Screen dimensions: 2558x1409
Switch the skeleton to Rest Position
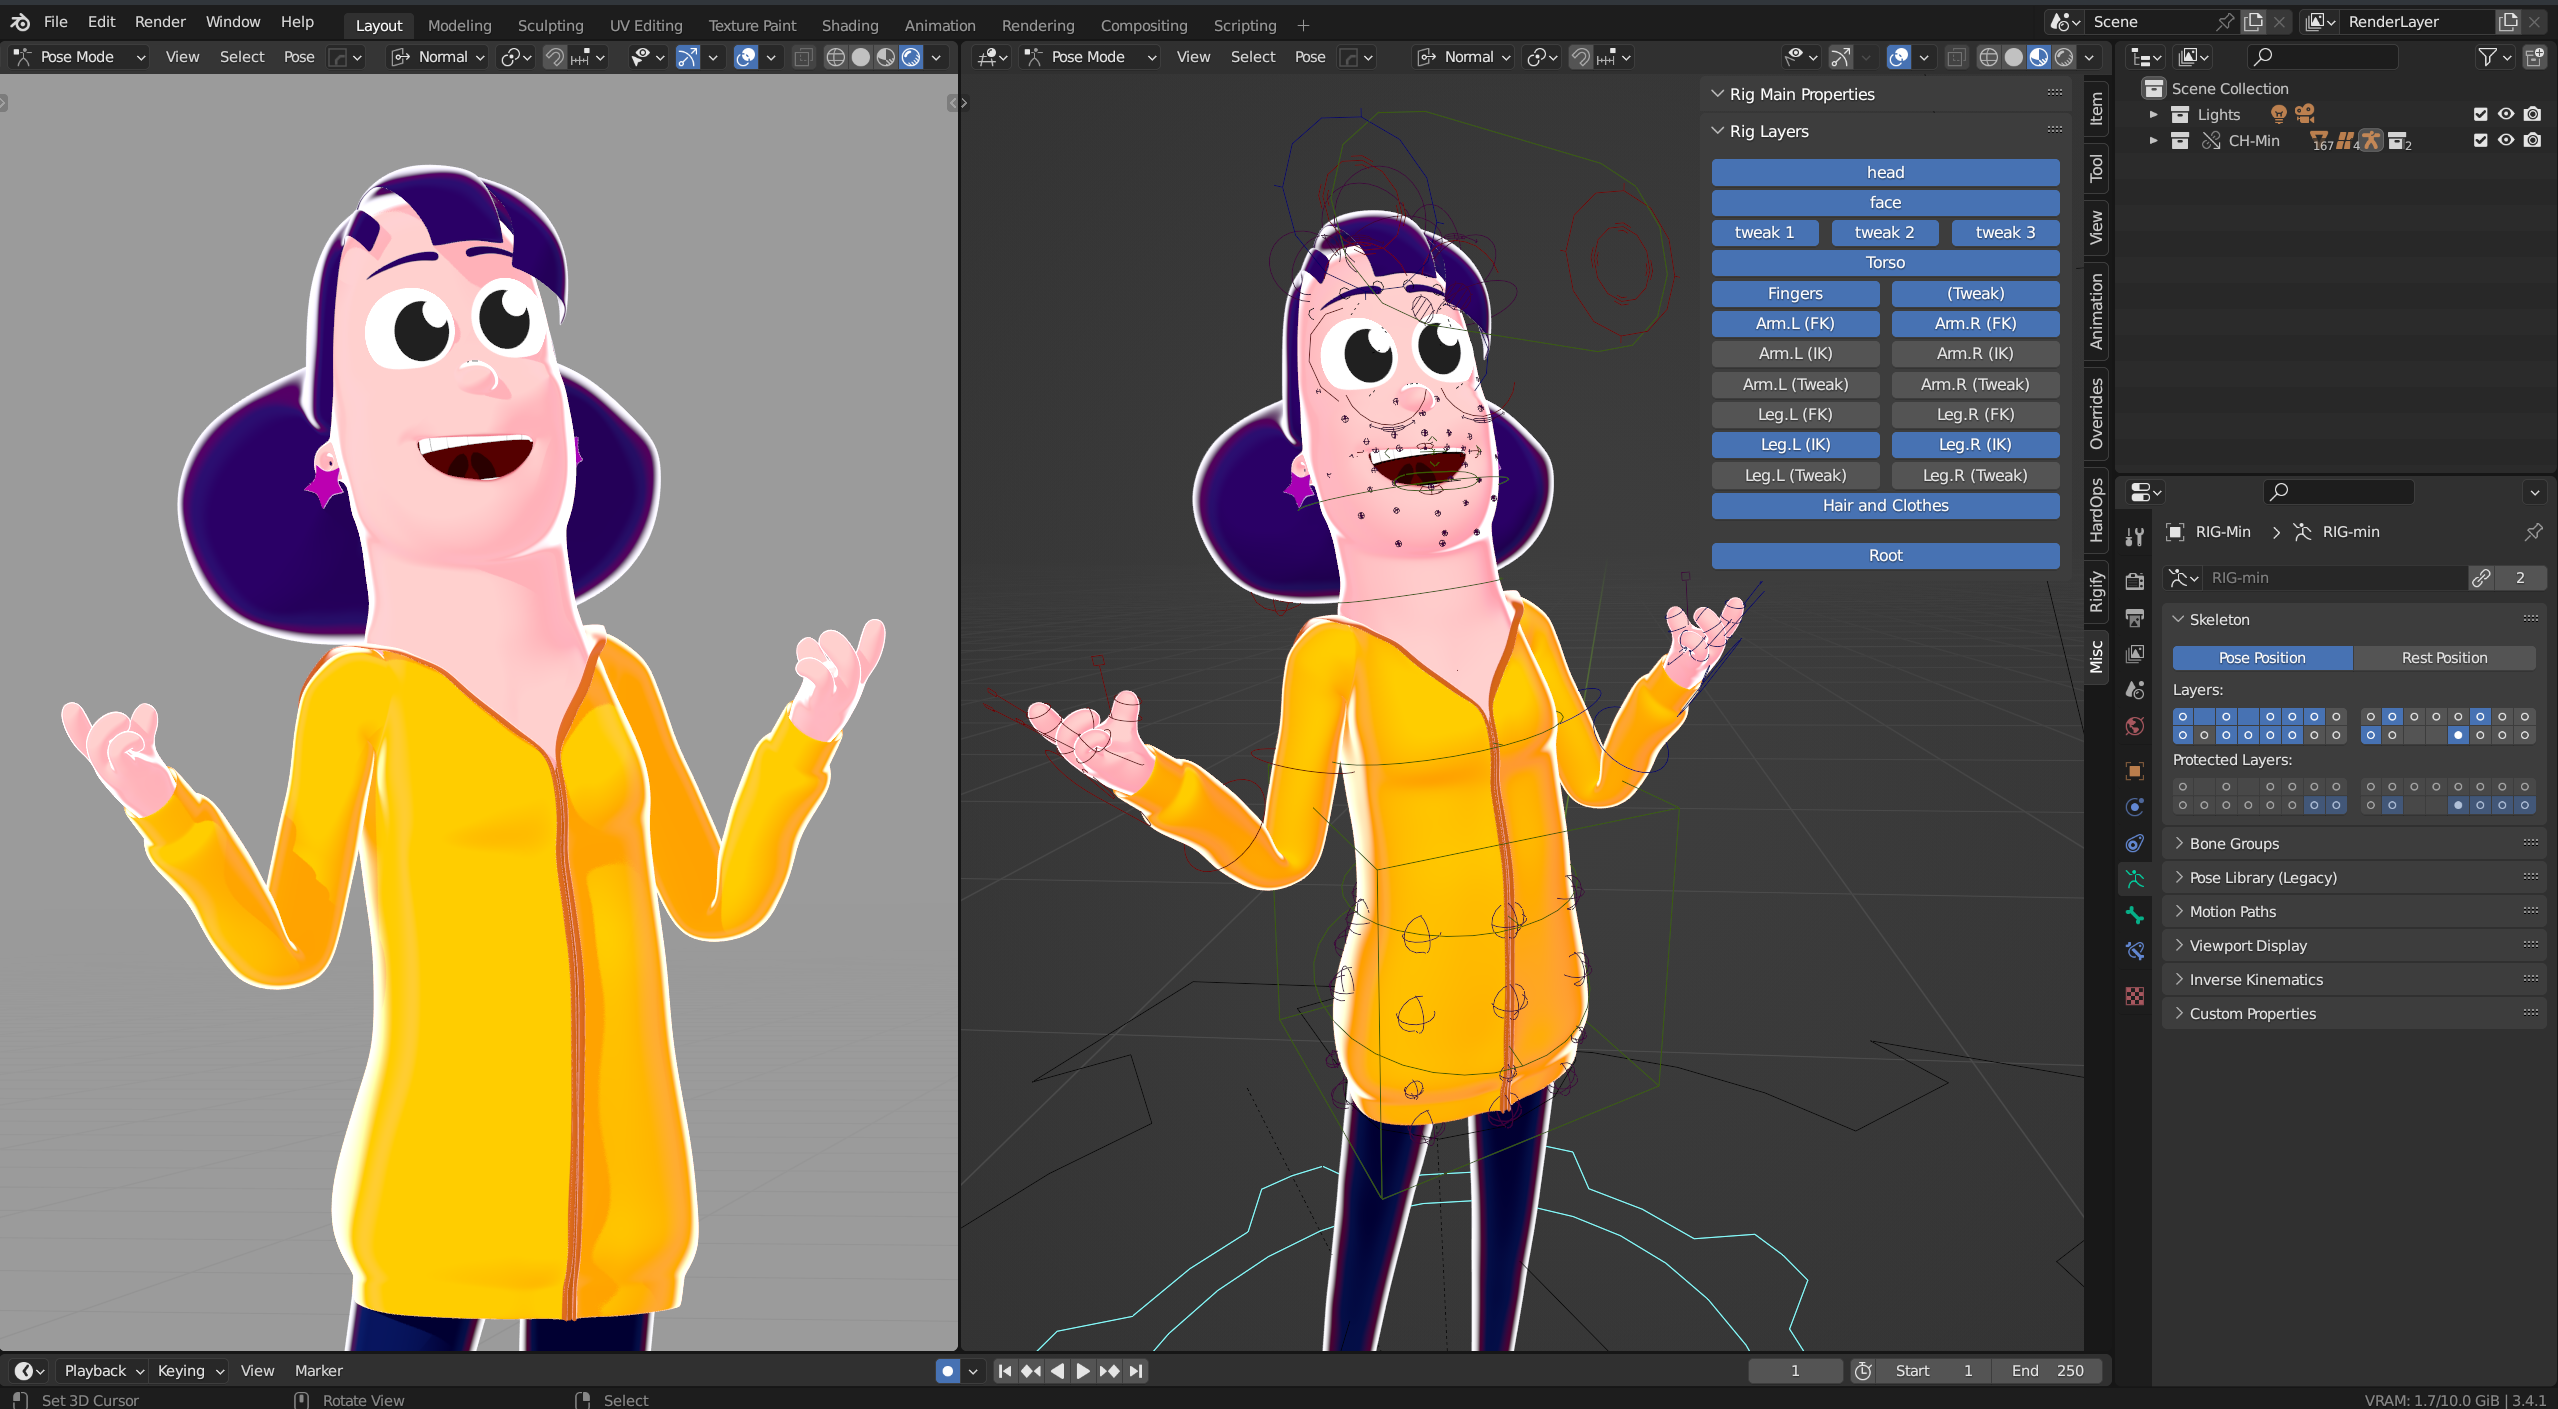[x=2443, y=658]
